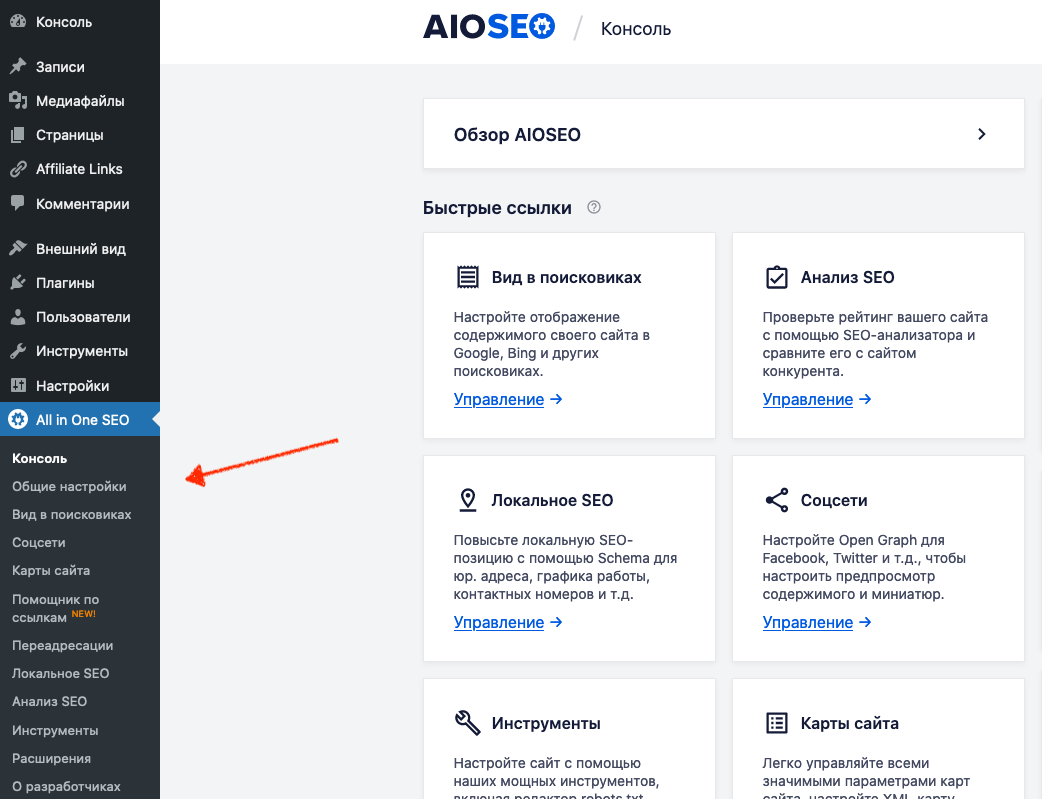Image resolution: width=1042 pixels, height=799 pixels.
Task: Open Карты сайта submenu item
Action: point(51,570)
